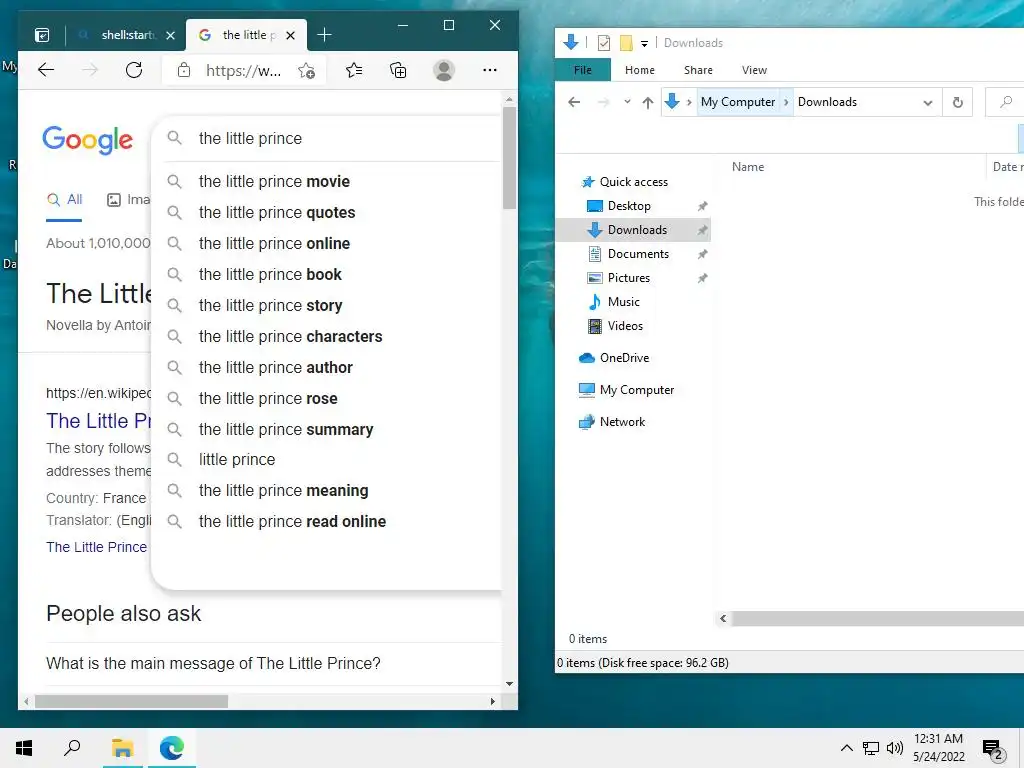Open the File tab in Explorer
The height and width of the screenshot is (768, 1024).
pyautogui.click(x=583, y=70)
